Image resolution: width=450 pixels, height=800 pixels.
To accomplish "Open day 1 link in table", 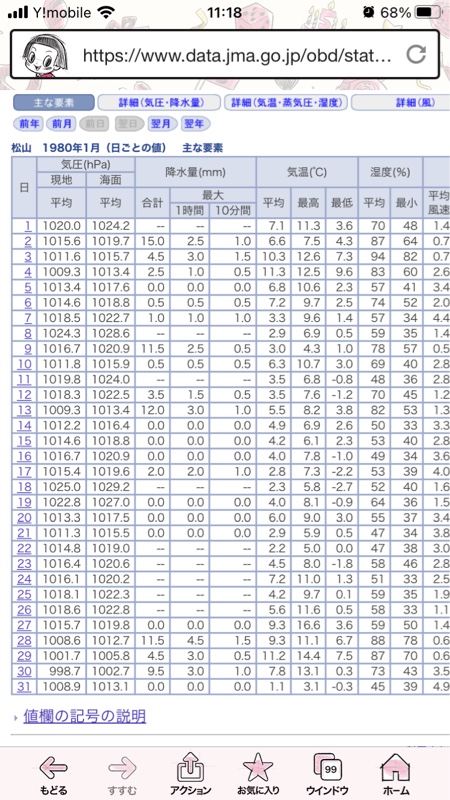I will tap(27, 226).
